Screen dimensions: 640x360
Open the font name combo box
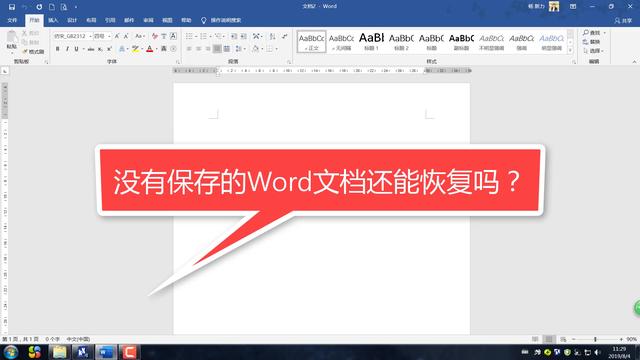coord(72,36)
